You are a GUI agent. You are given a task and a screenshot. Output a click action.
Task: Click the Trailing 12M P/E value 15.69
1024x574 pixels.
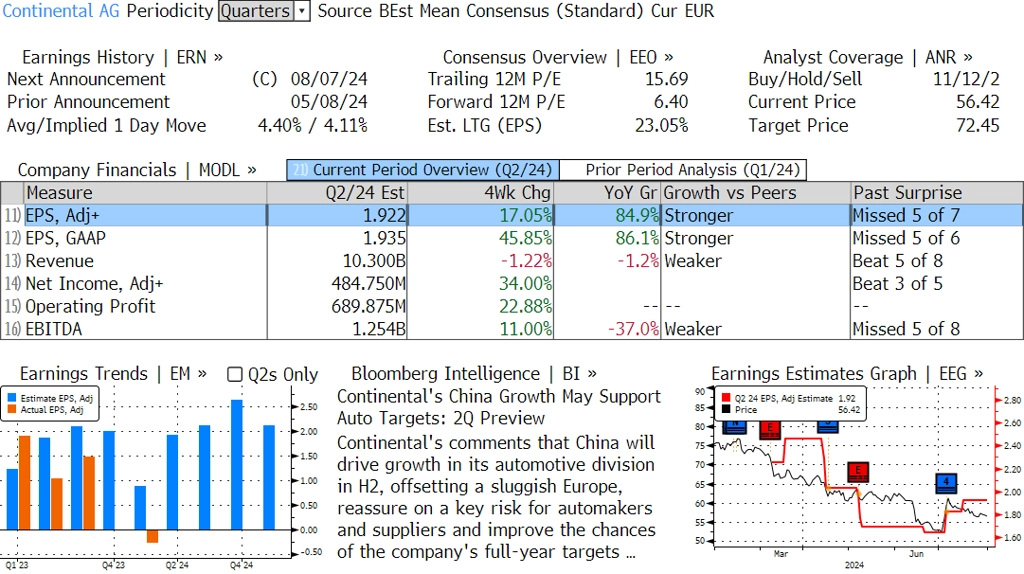click(667, 80)
